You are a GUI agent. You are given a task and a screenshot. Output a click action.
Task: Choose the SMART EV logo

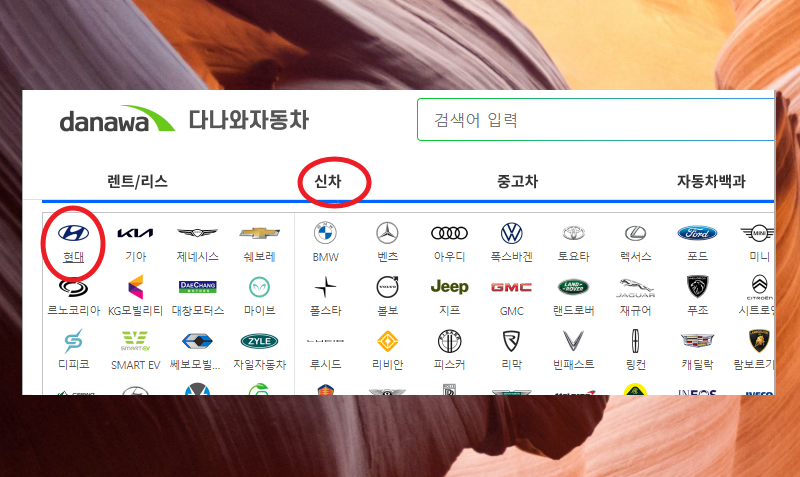point(135,341)
